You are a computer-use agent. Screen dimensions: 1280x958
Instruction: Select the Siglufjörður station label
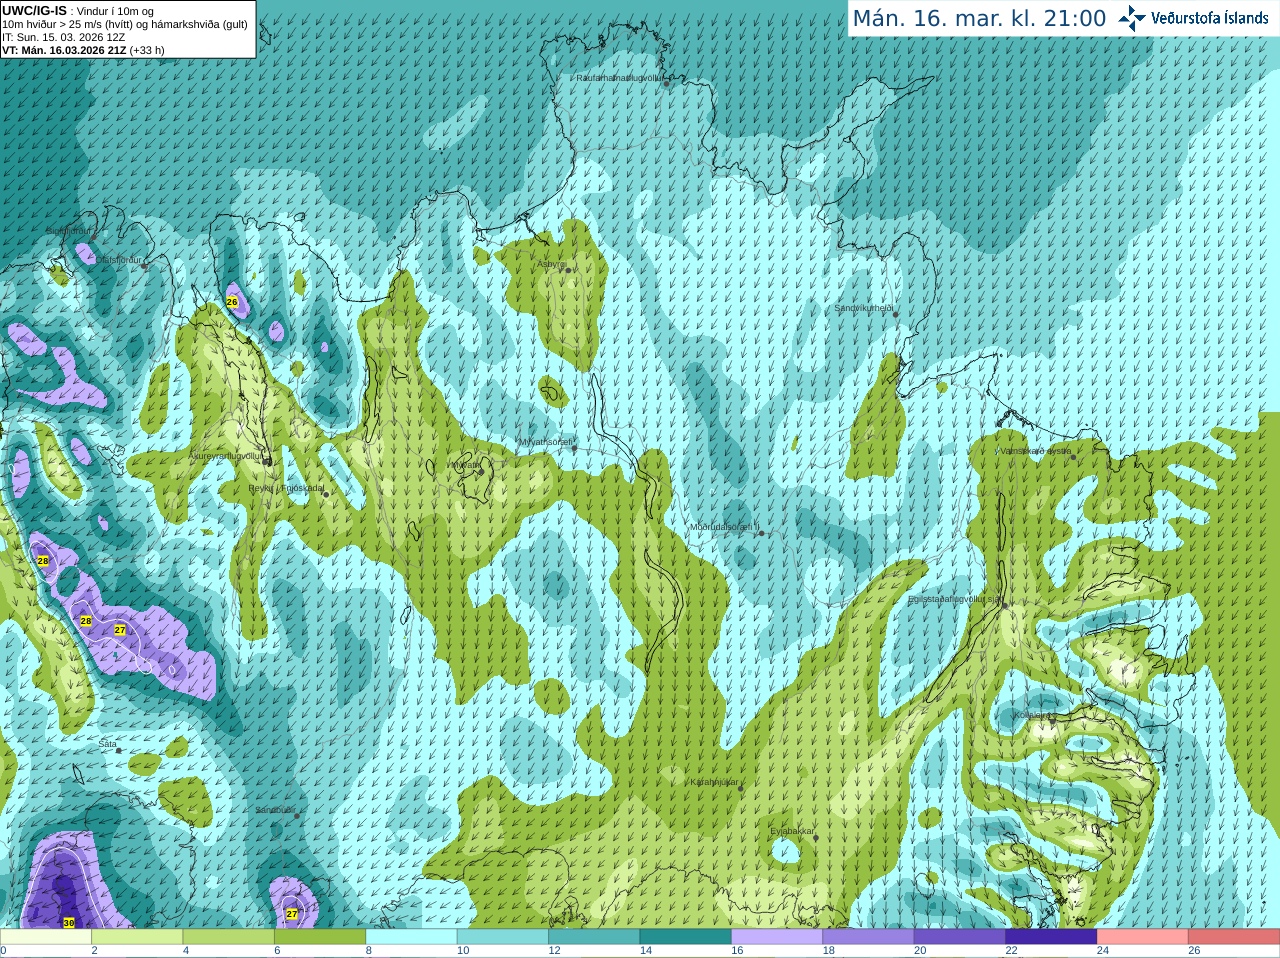pyautogui.click(x=67, y=231)
